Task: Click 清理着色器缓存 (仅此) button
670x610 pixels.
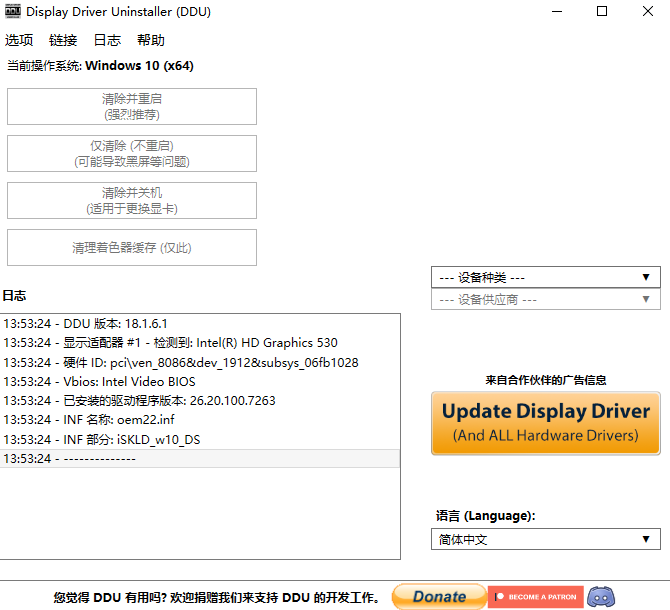Action: [132, 247]
